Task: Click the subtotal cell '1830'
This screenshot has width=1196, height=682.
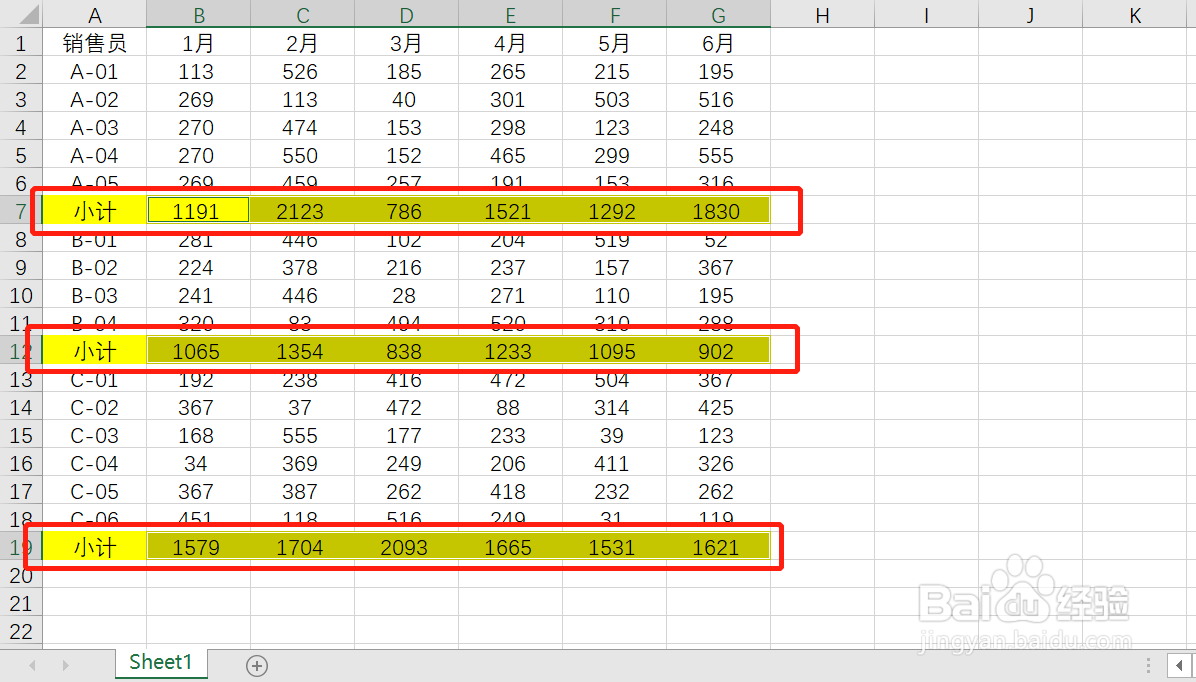Action: 719,211
